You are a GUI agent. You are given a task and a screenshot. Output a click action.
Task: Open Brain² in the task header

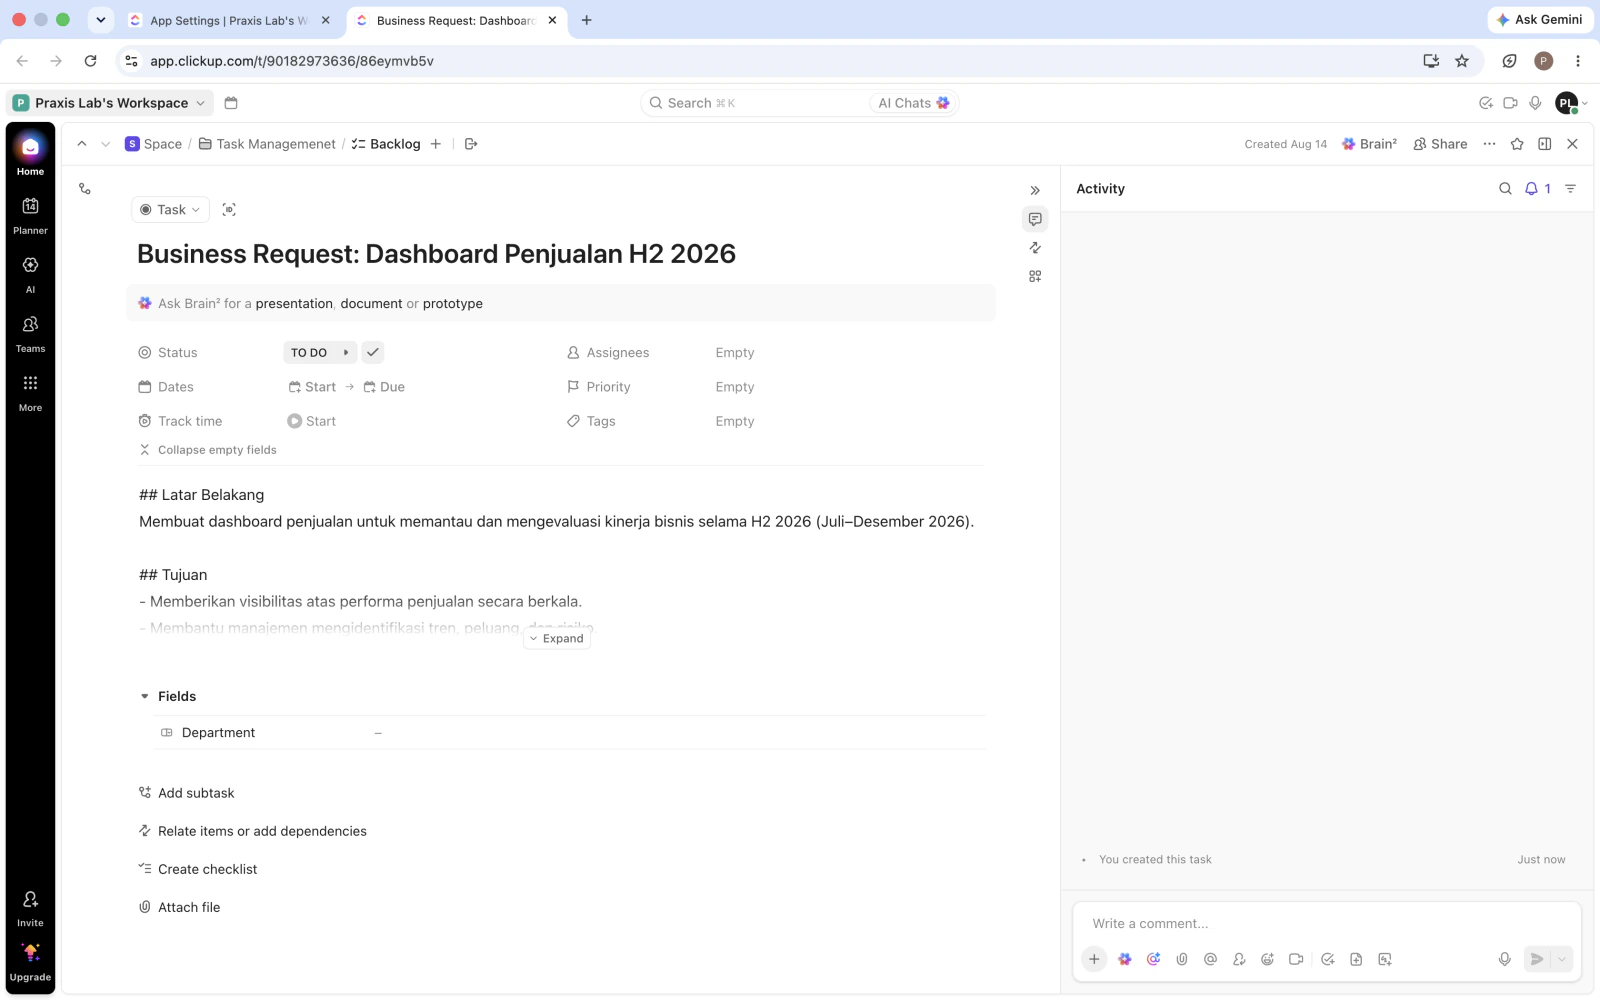click(x=1369, y=144)
